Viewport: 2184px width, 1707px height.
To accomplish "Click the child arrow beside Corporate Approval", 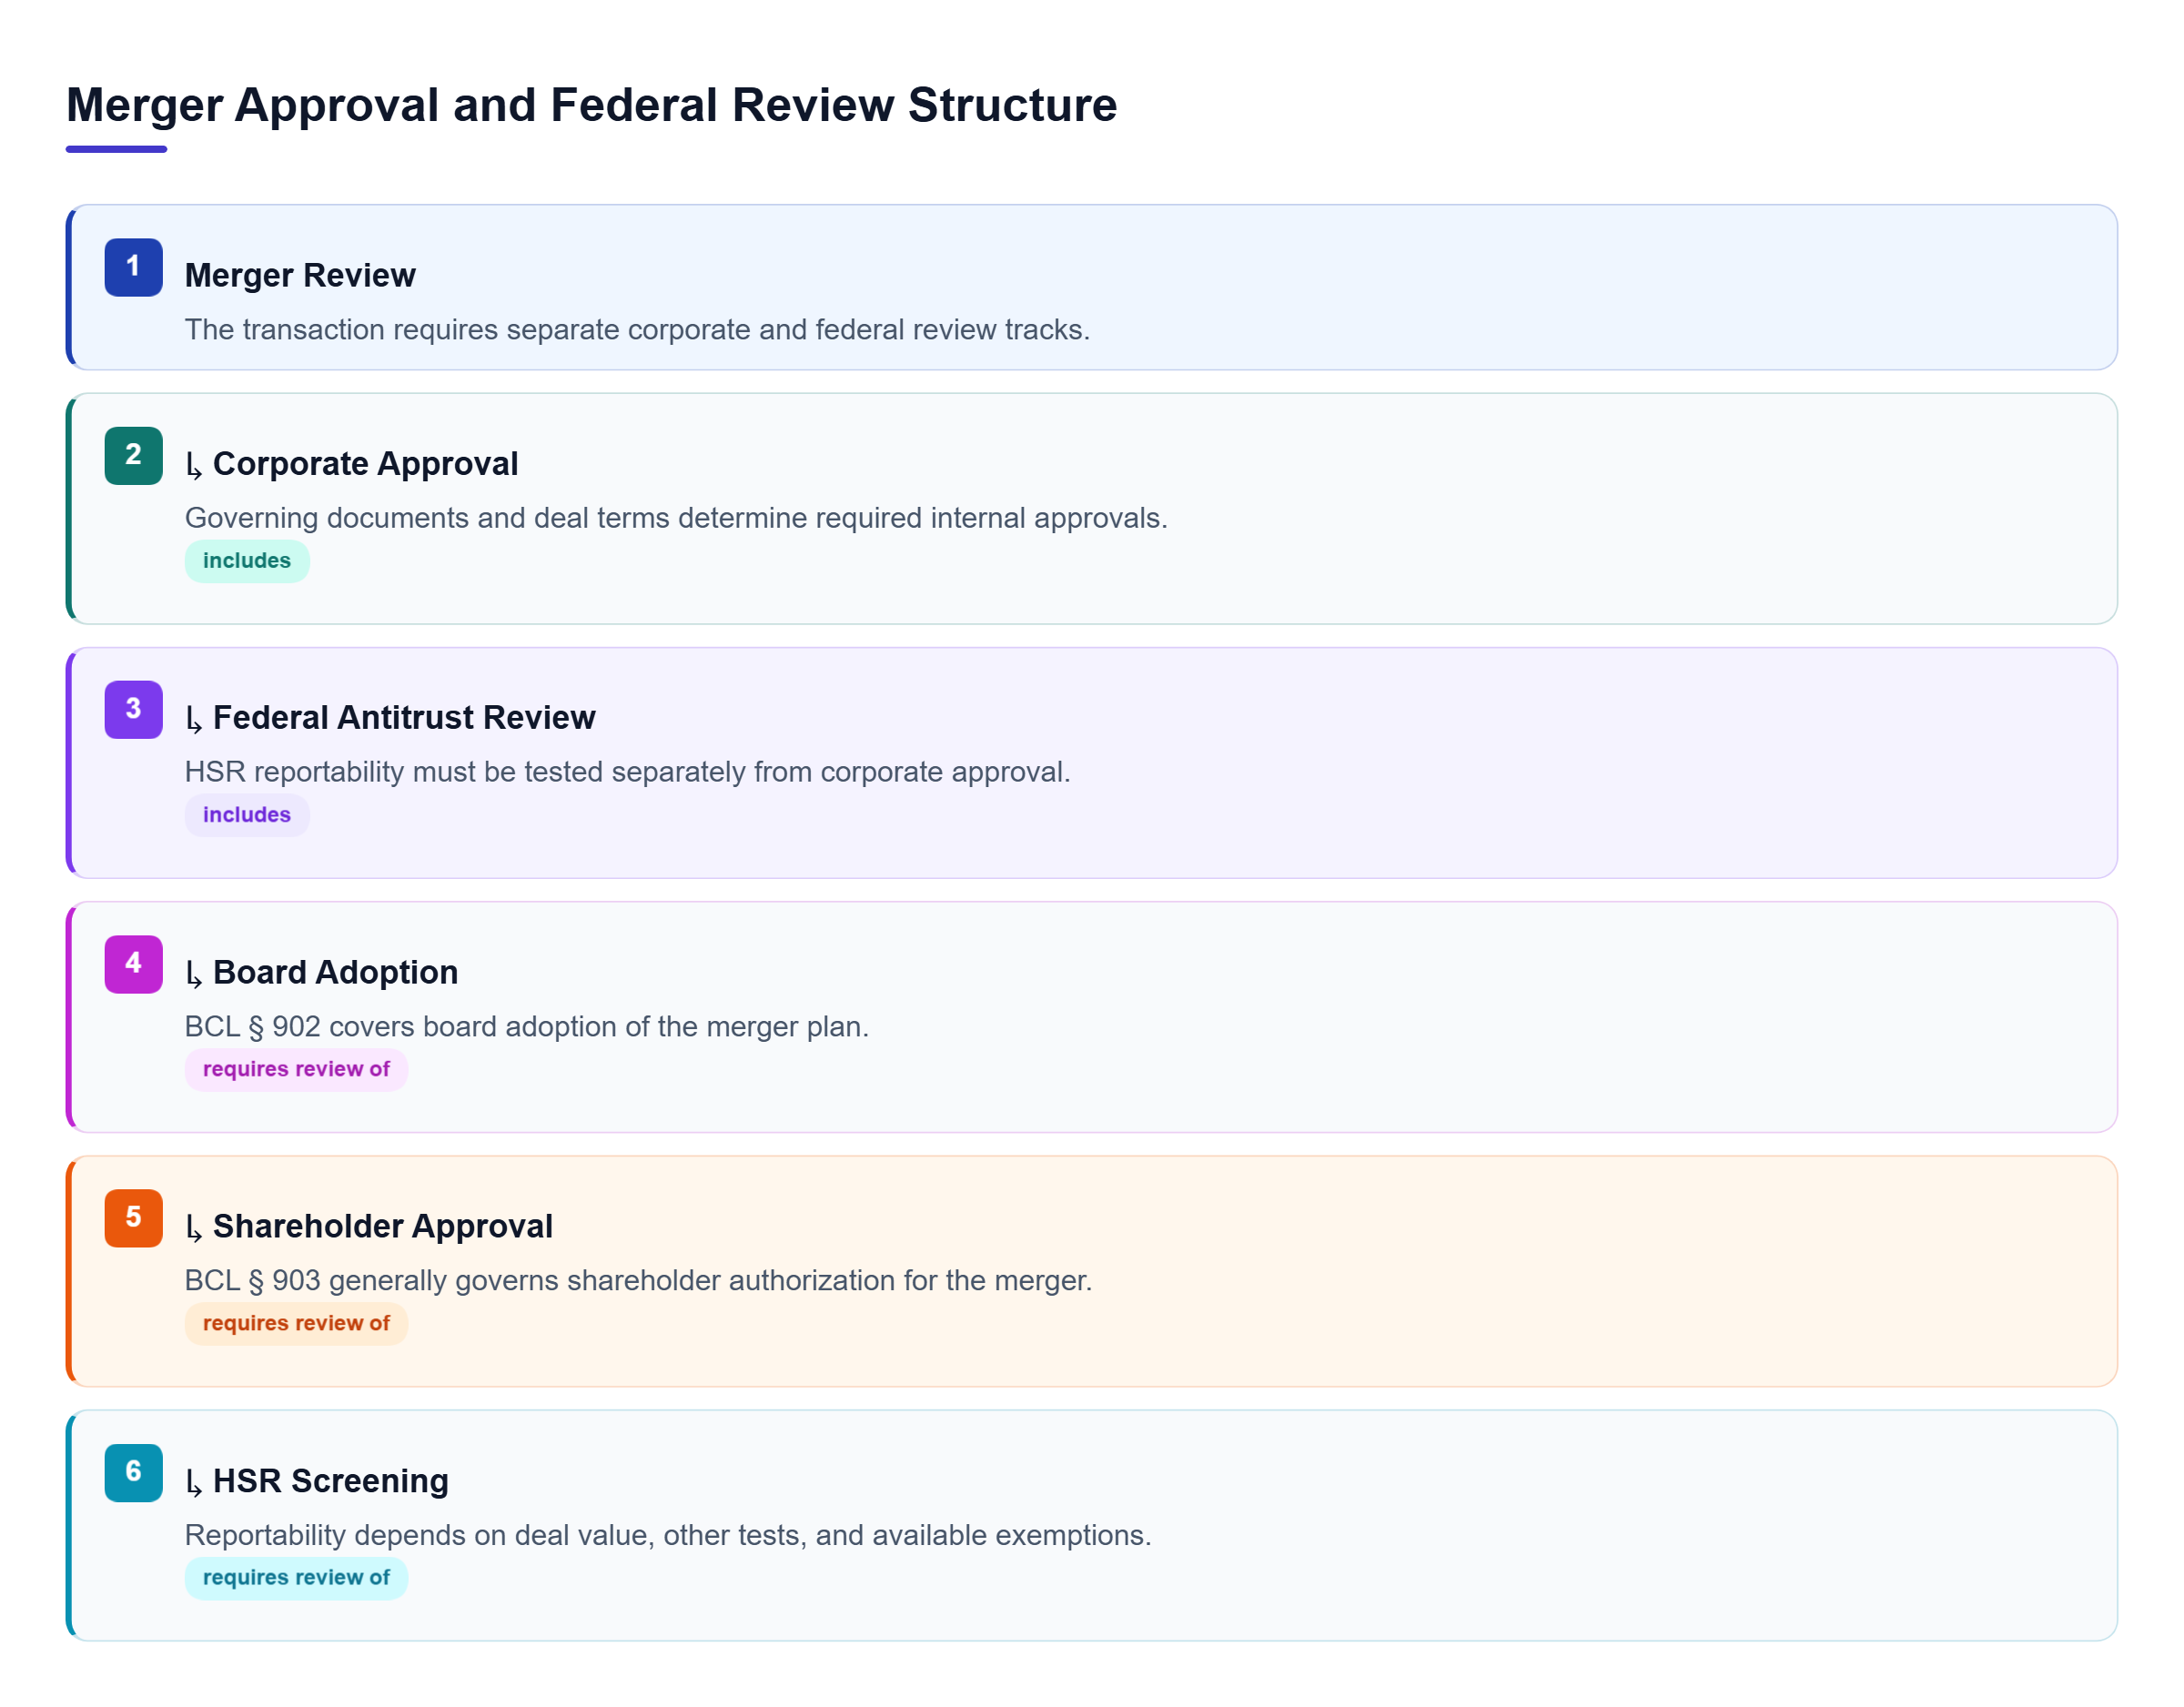I will point(194,466).
